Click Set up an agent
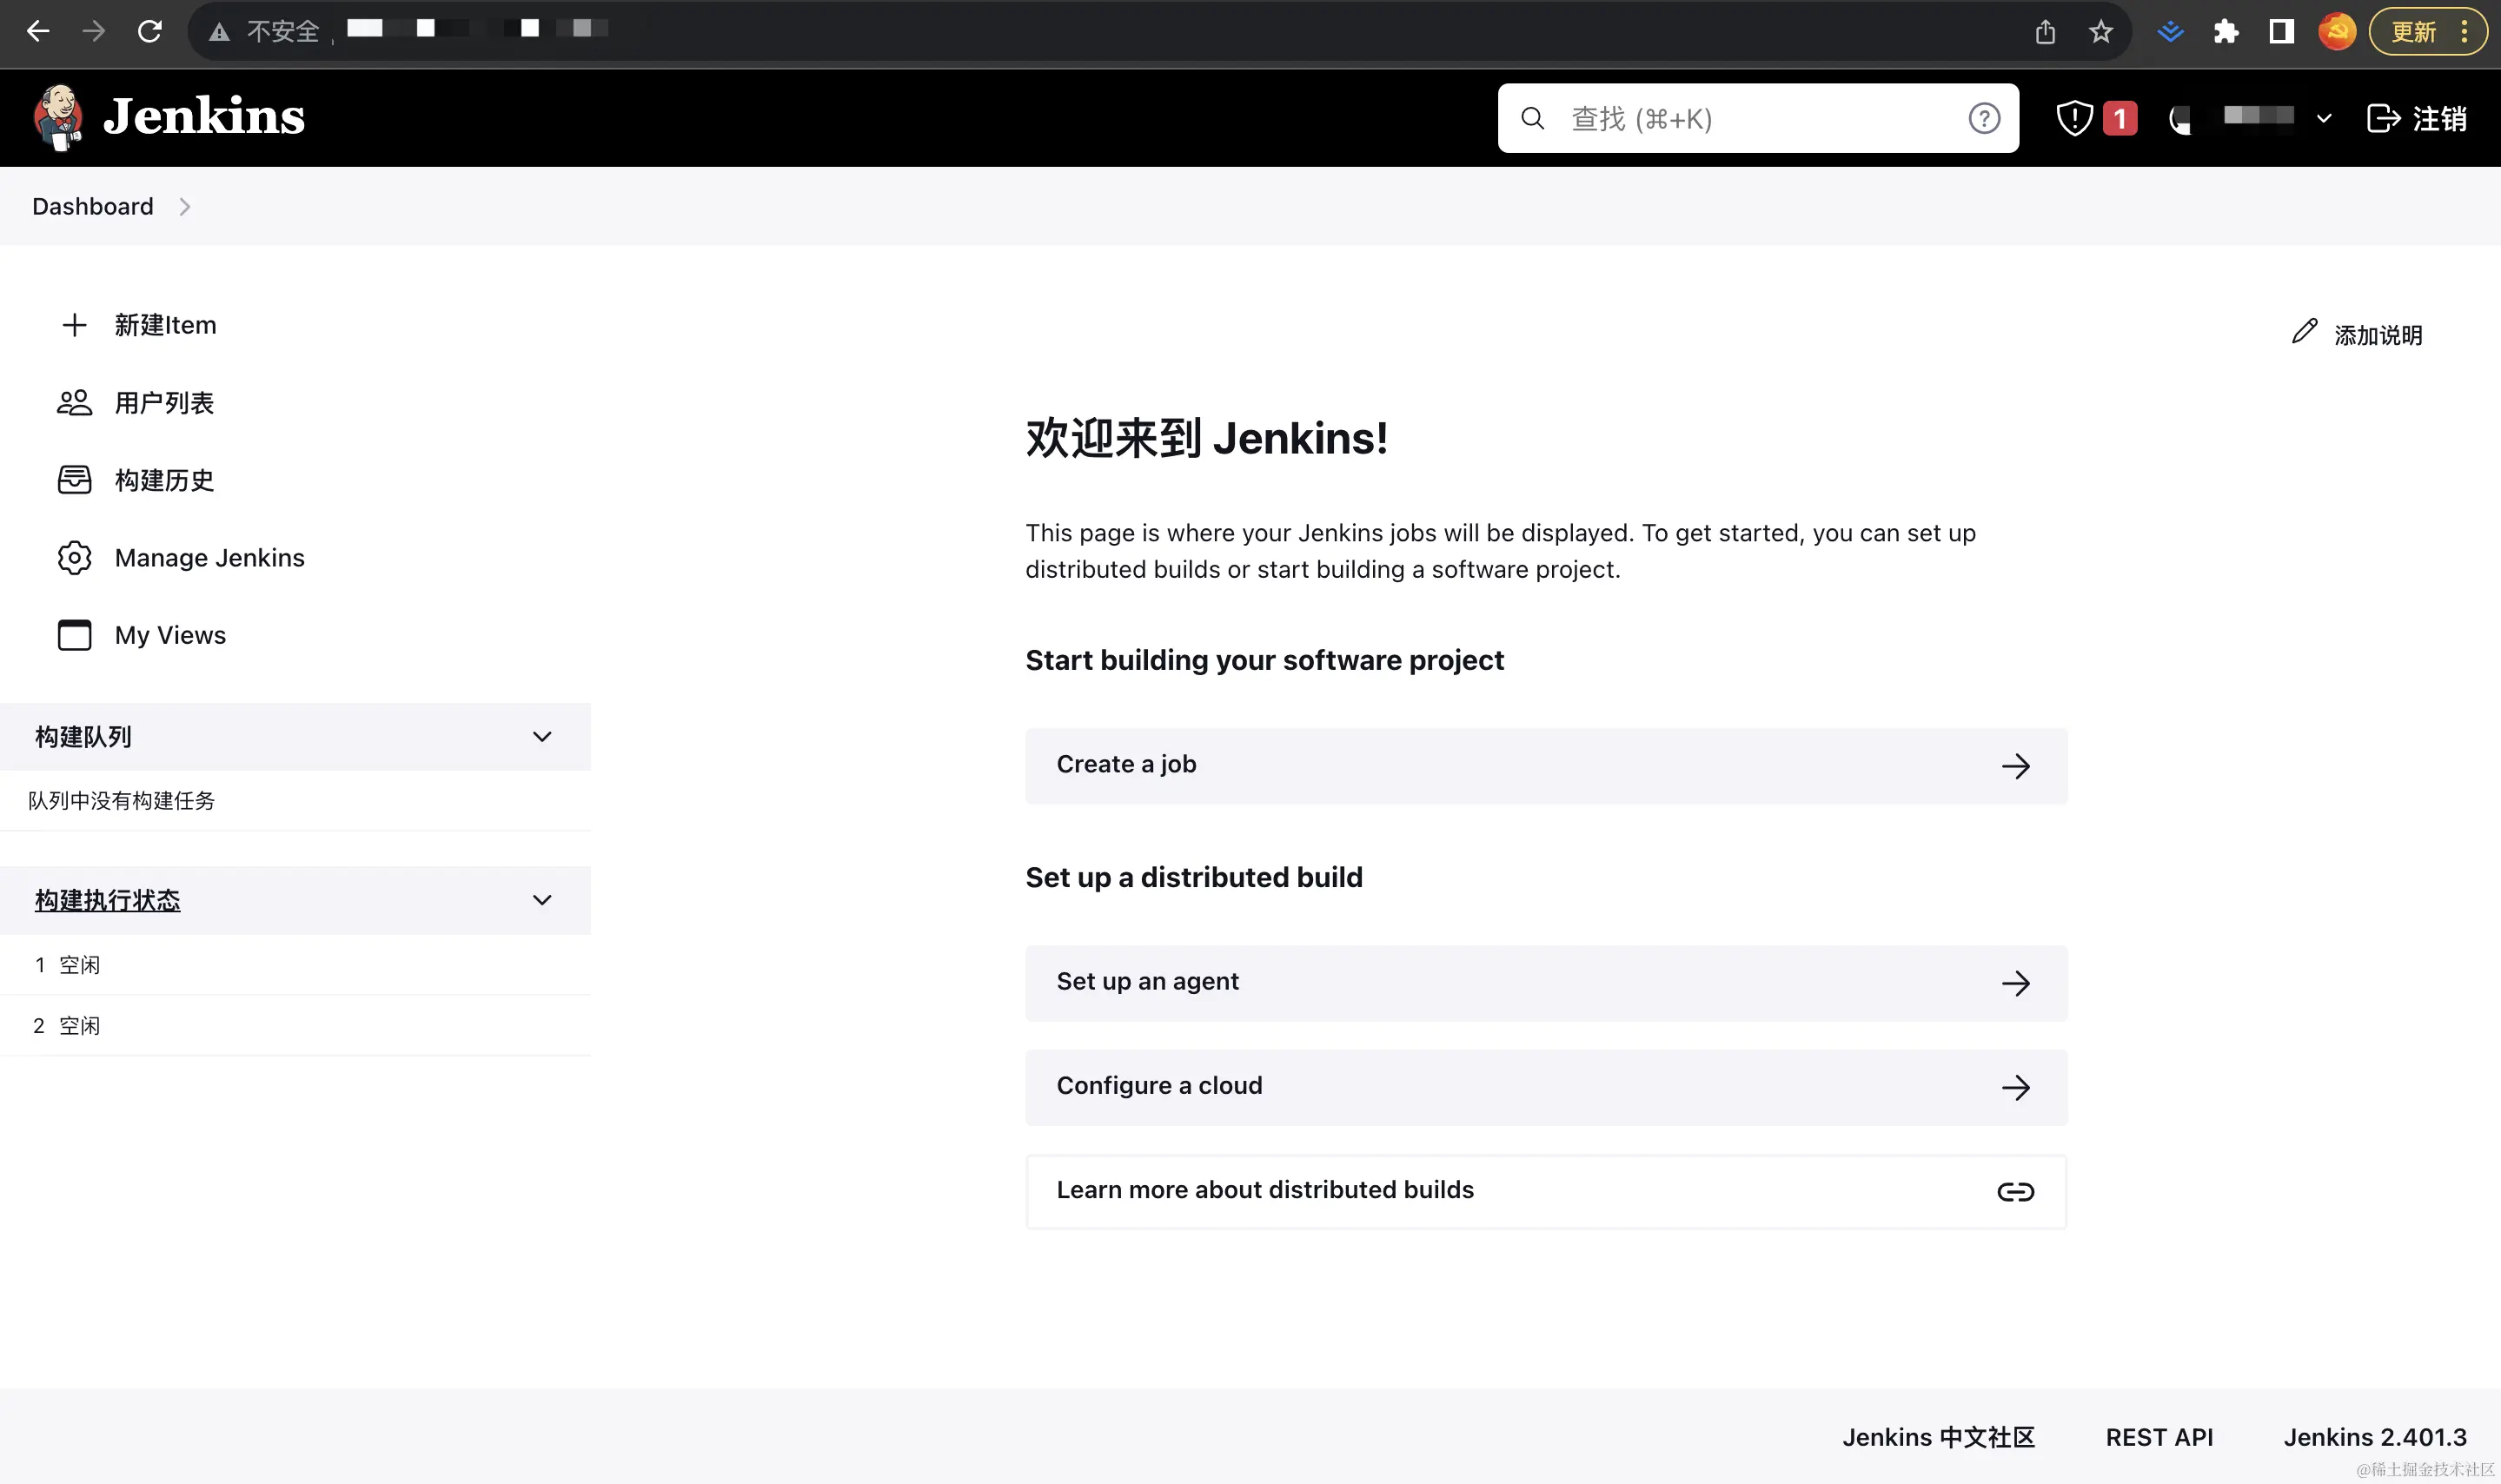The image size is (2501, 1484). [x=1545, y=982]
